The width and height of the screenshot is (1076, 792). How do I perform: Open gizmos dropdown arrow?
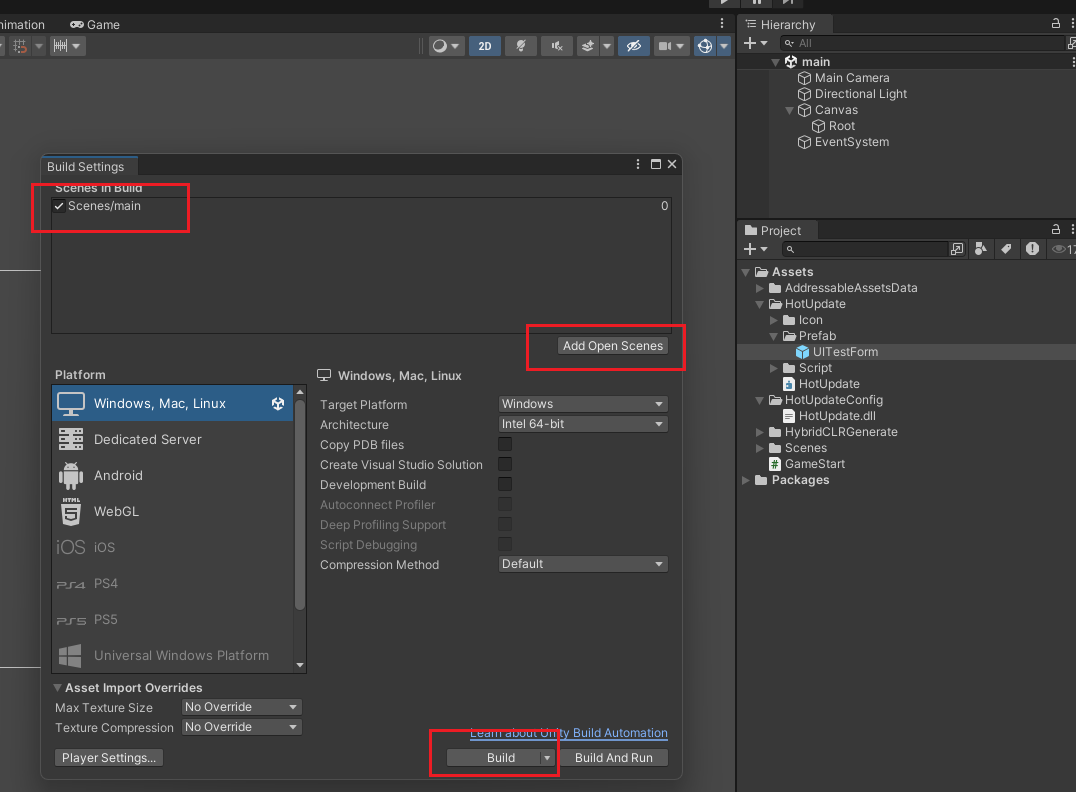[x=725, y=46]
